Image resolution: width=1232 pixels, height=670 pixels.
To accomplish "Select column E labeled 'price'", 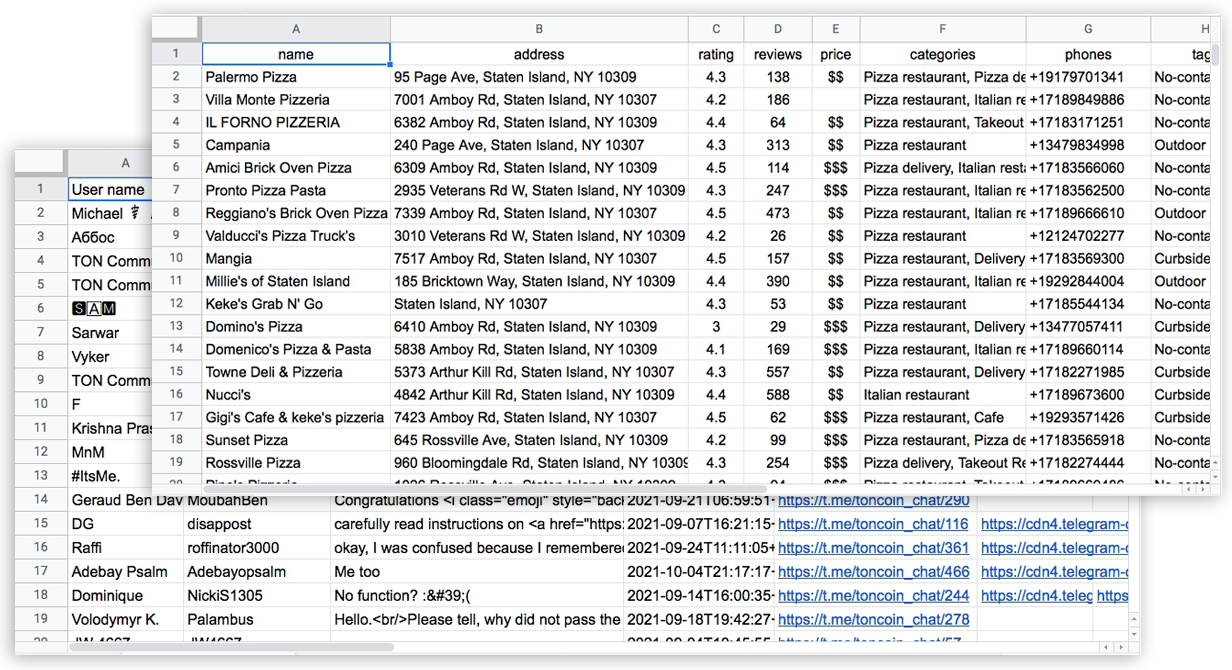I will point(835,29).
